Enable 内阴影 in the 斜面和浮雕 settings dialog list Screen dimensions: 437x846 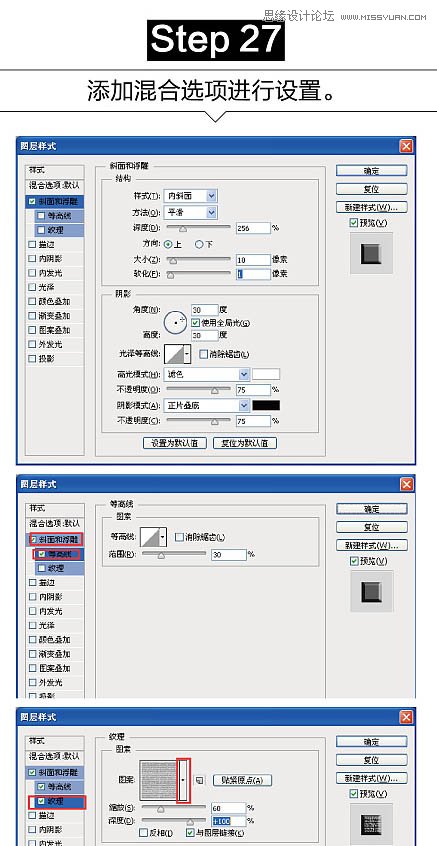click(x=33, y=259)
